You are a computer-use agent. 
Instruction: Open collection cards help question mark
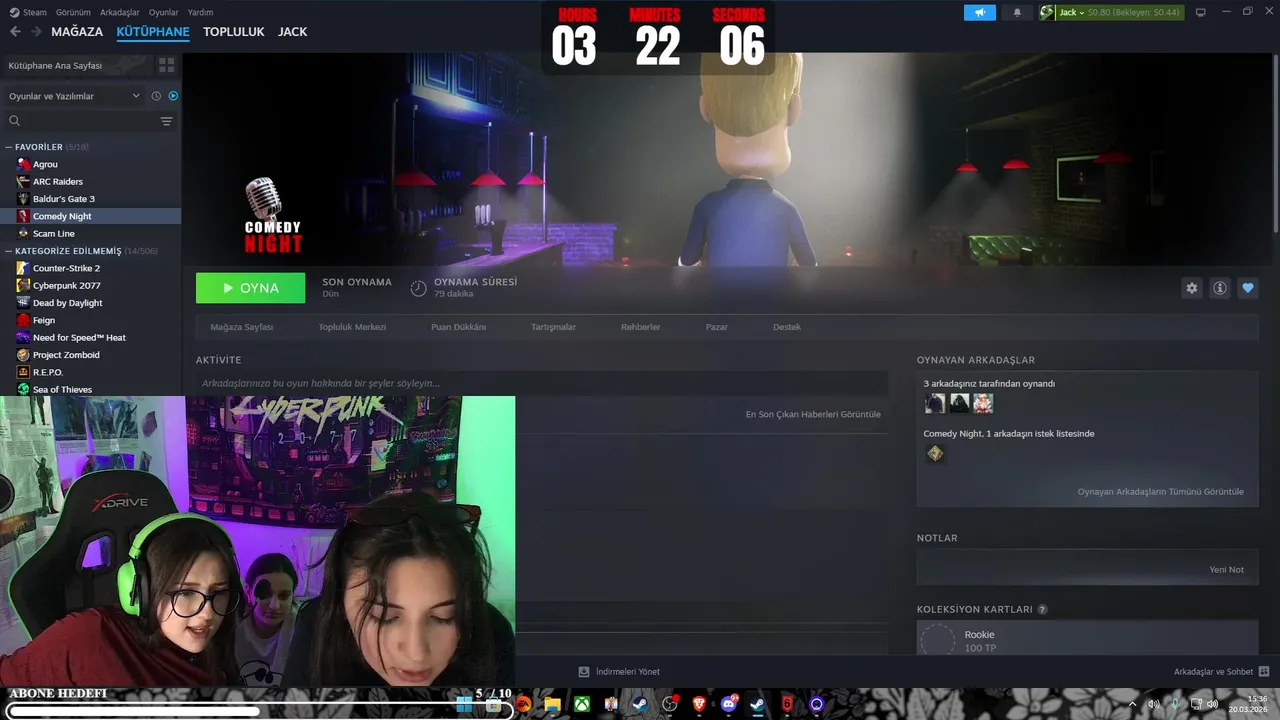(1042, 609)
